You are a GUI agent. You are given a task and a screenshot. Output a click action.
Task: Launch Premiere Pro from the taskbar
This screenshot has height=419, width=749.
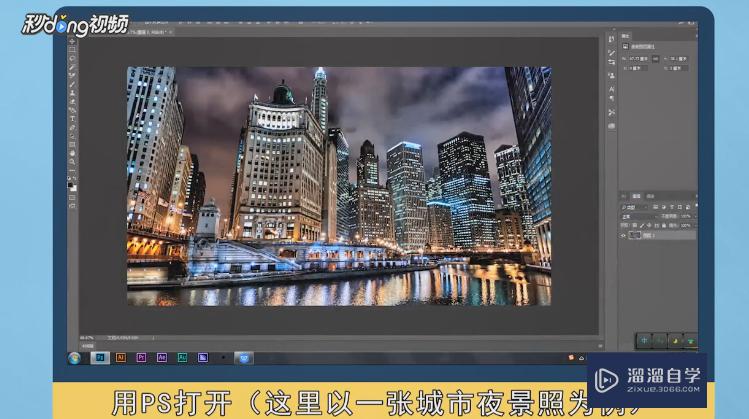point(141,358)
